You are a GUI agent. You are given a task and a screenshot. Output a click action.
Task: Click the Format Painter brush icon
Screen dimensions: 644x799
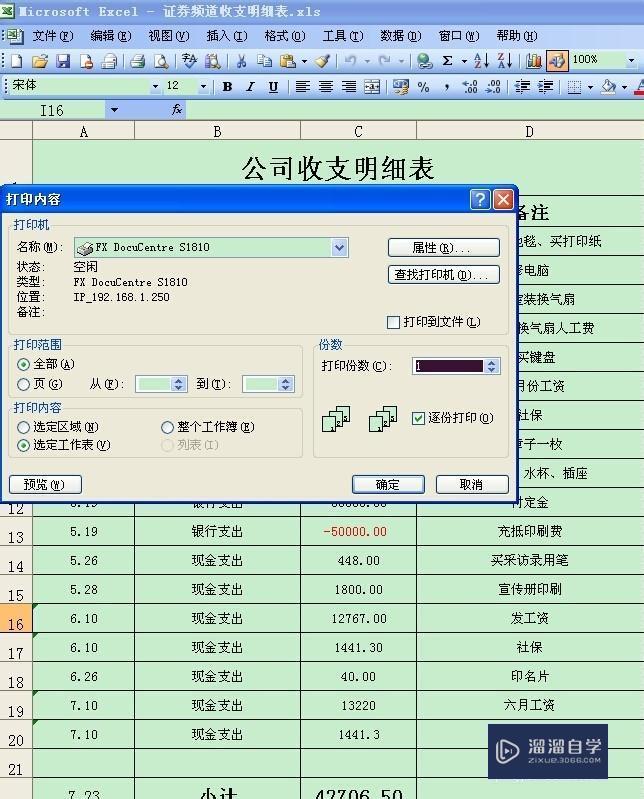click(x=323, y=62)
